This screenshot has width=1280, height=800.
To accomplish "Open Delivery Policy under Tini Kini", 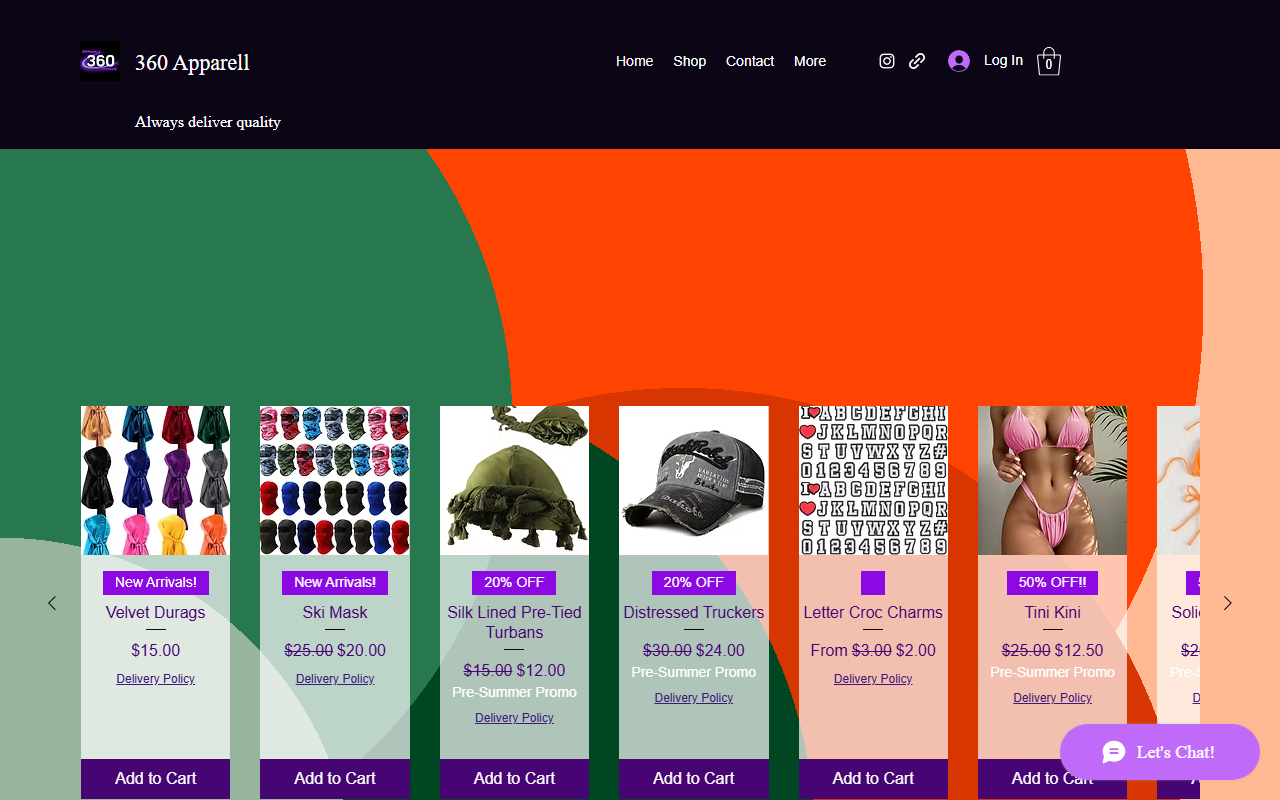I will pyautogui.click(x=1052, y=698).
